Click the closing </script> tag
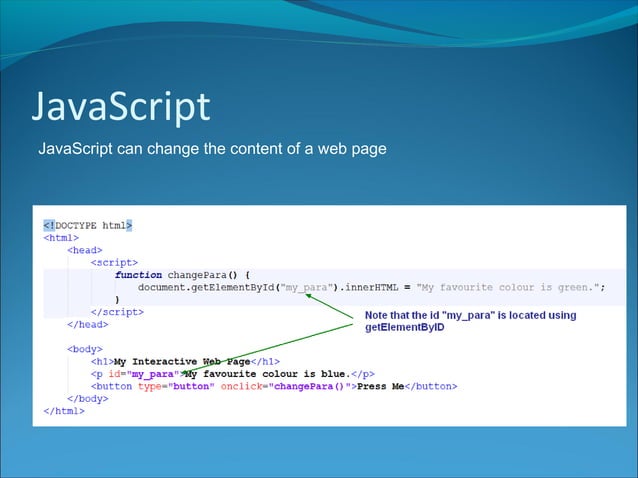 tap(117, 312)
